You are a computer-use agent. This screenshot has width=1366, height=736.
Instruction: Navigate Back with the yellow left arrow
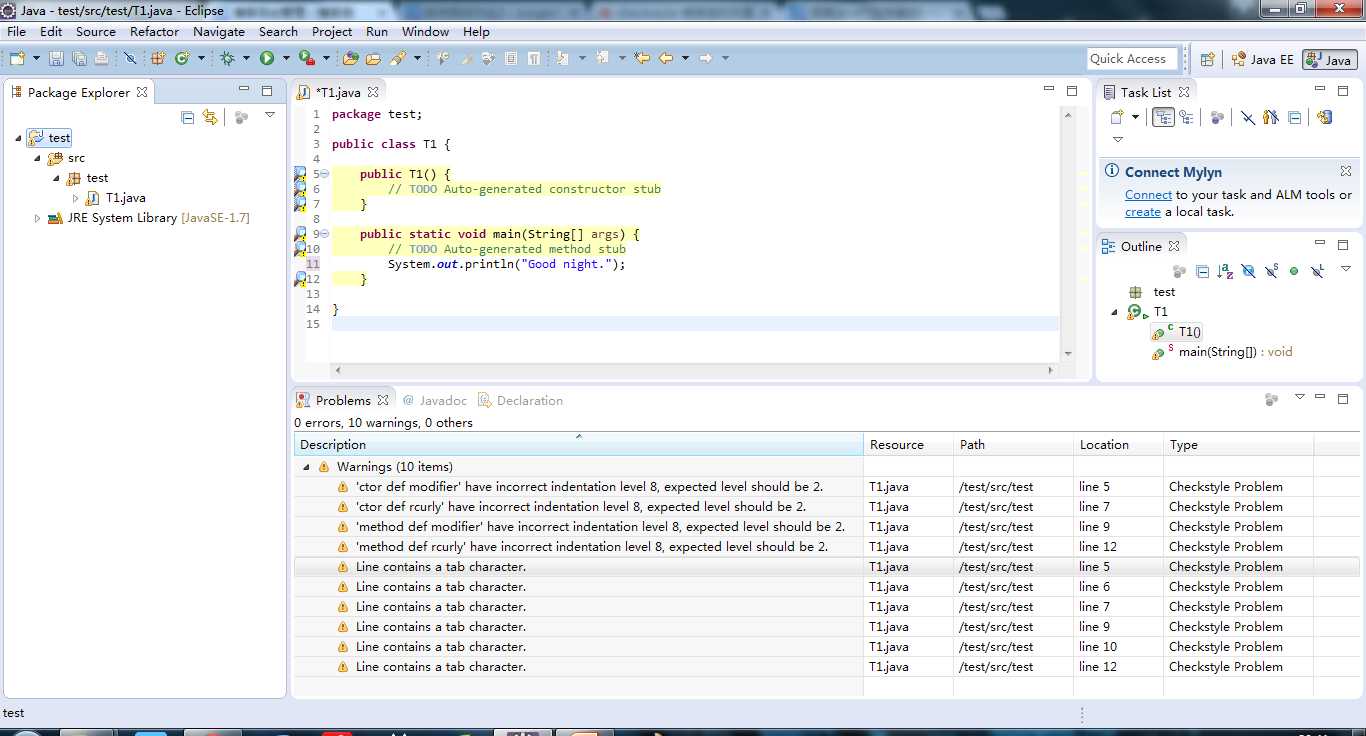pos(666,59)
